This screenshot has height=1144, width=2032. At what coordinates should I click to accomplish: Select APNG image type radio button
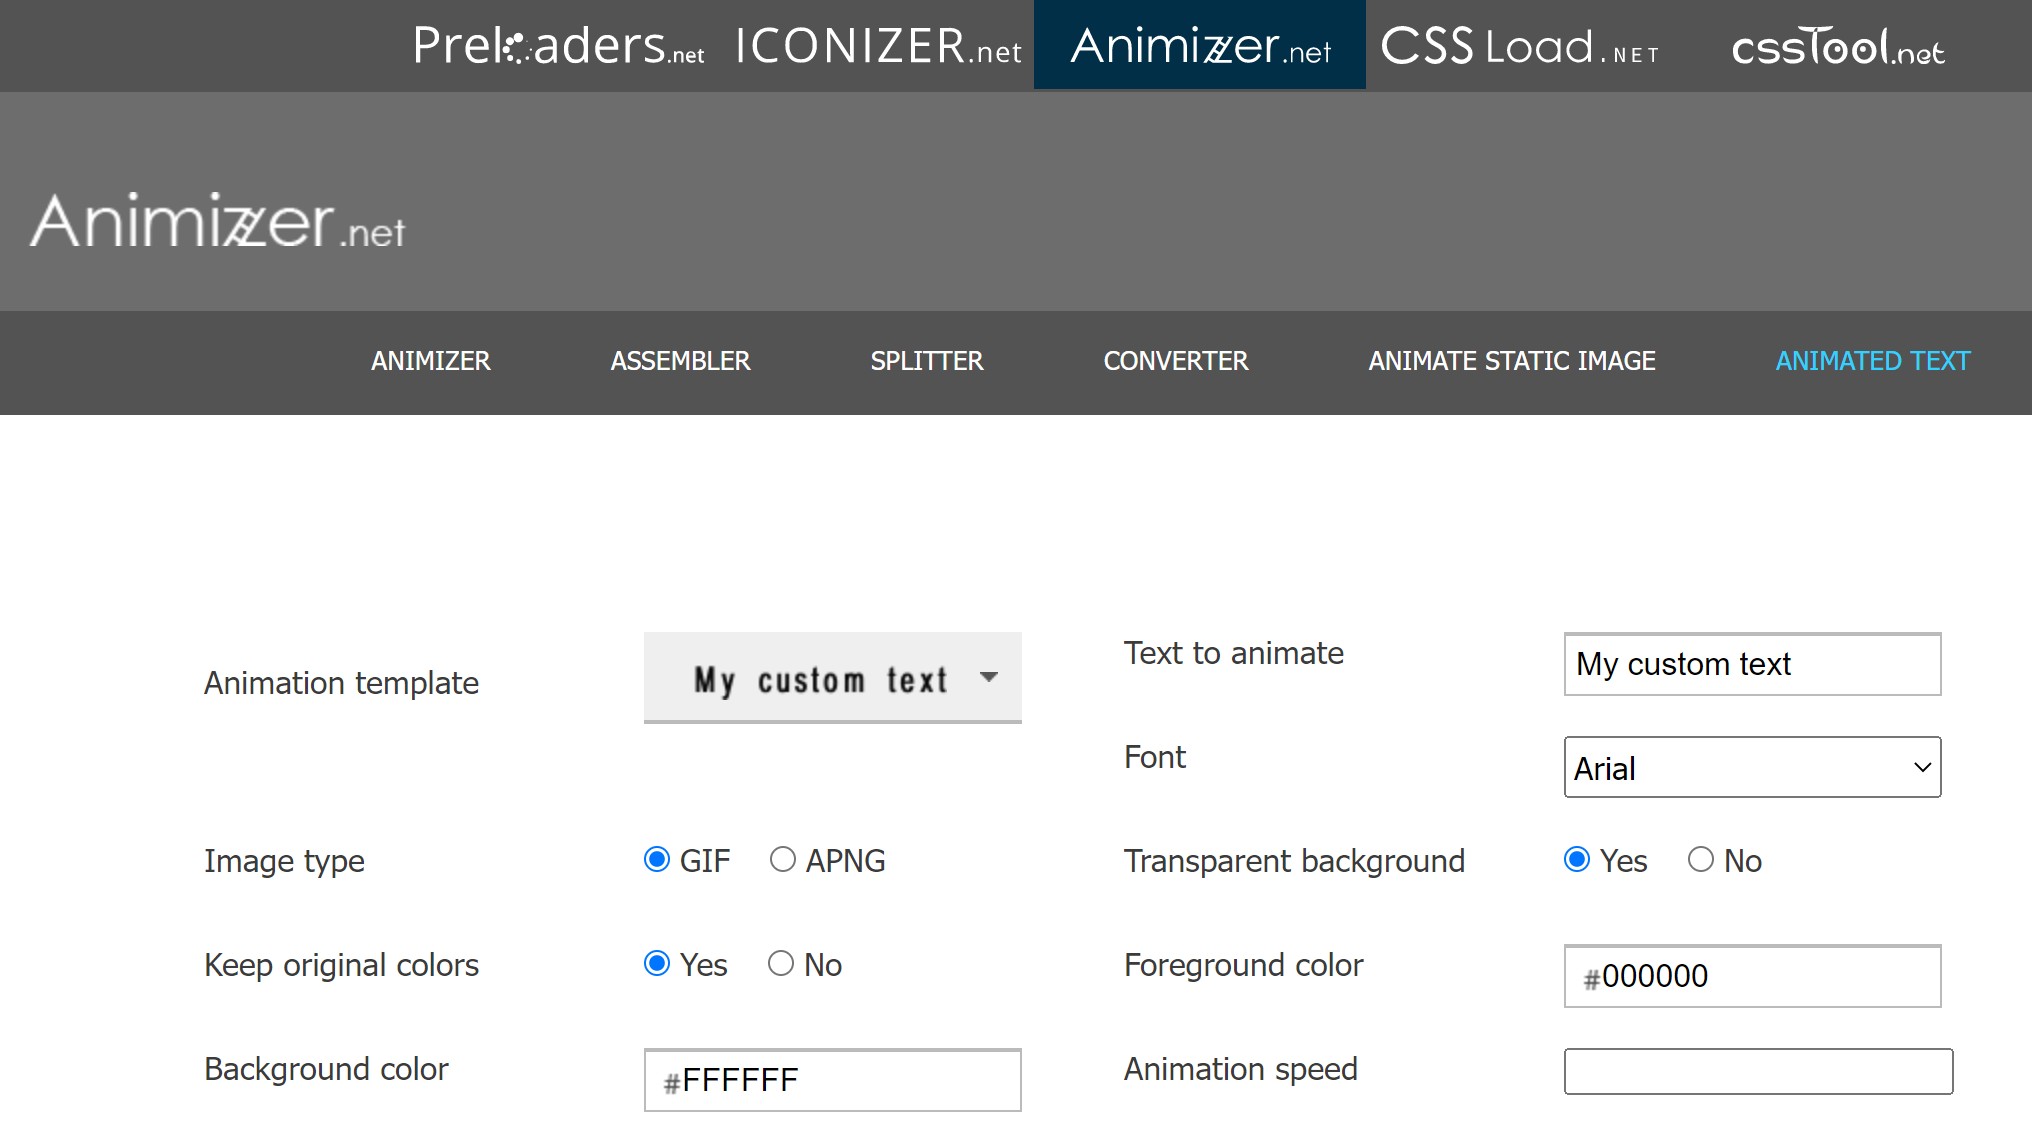tap(783, 859)
